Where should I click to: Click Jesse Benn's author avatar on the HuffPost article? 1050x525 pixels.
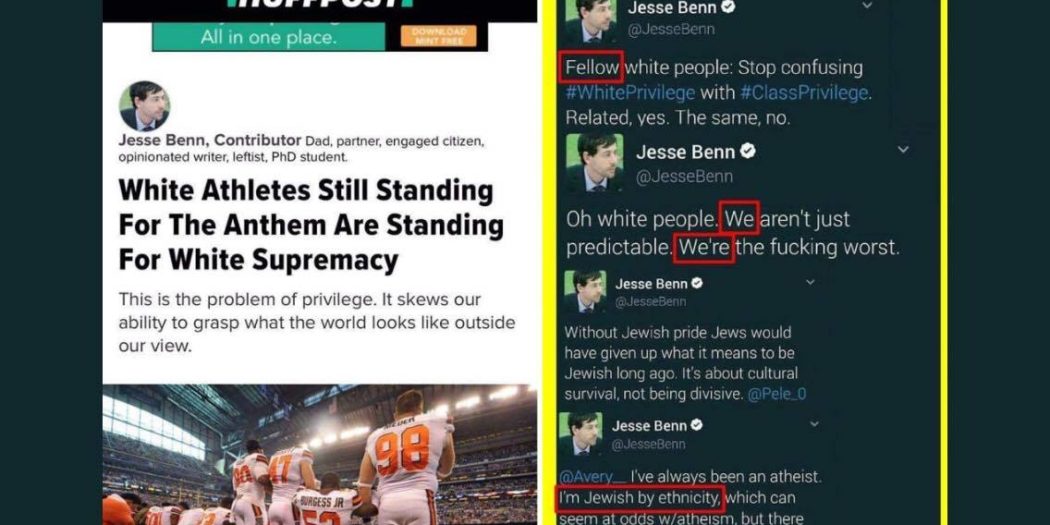(144, 106)
